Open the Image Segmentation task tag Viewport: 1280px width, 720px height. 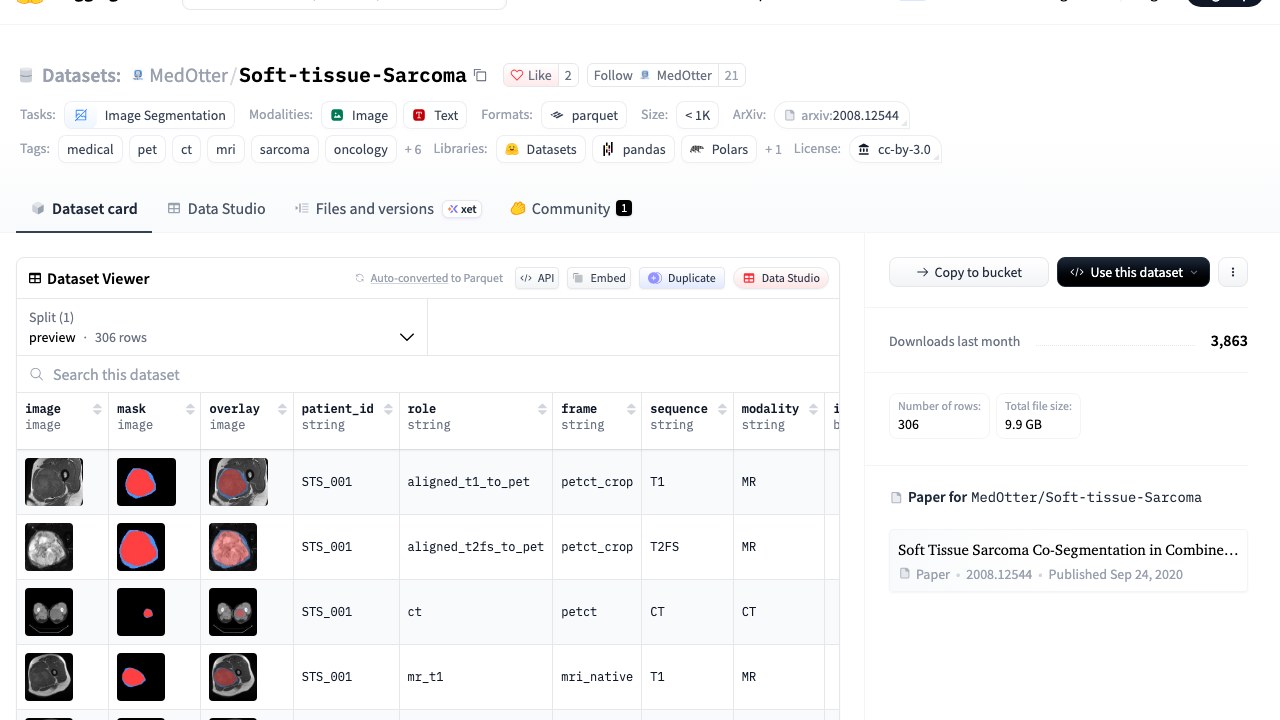(x=150, y=115)
